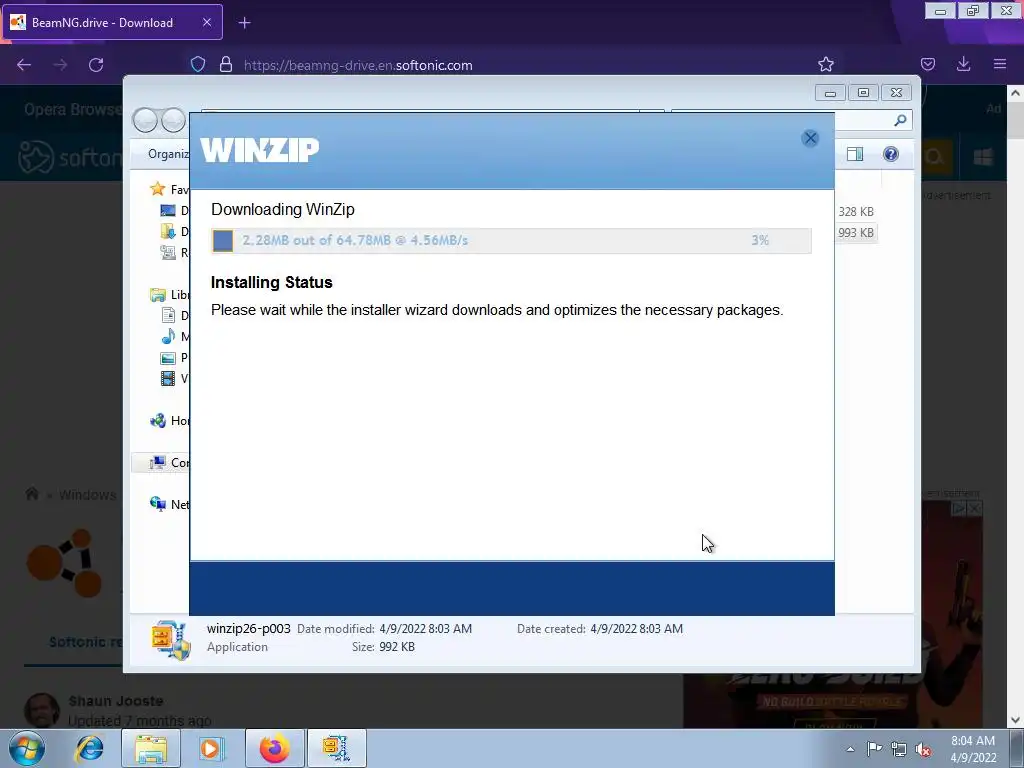This screenshot has width=1024, height=768.
Task: Click the WinZip logo in installer header
Action: coord(260,150)
